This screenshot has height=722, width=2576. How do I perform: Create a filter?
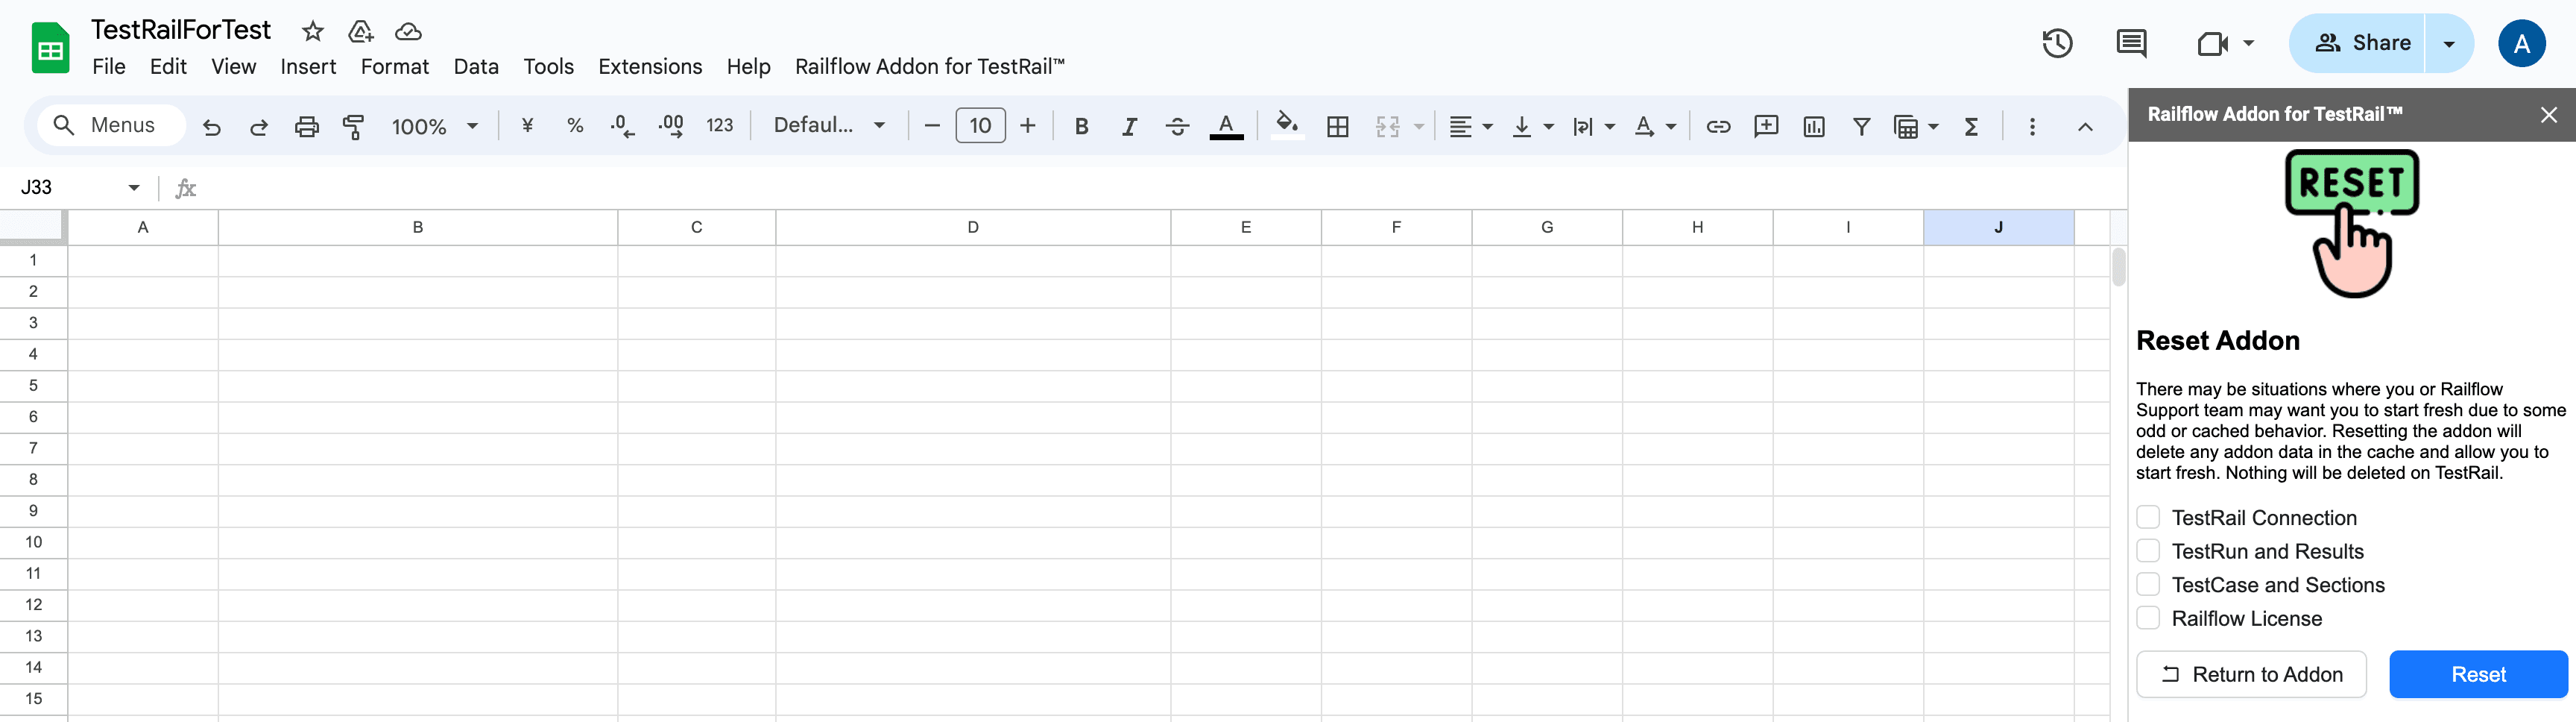pos(1861,126)
